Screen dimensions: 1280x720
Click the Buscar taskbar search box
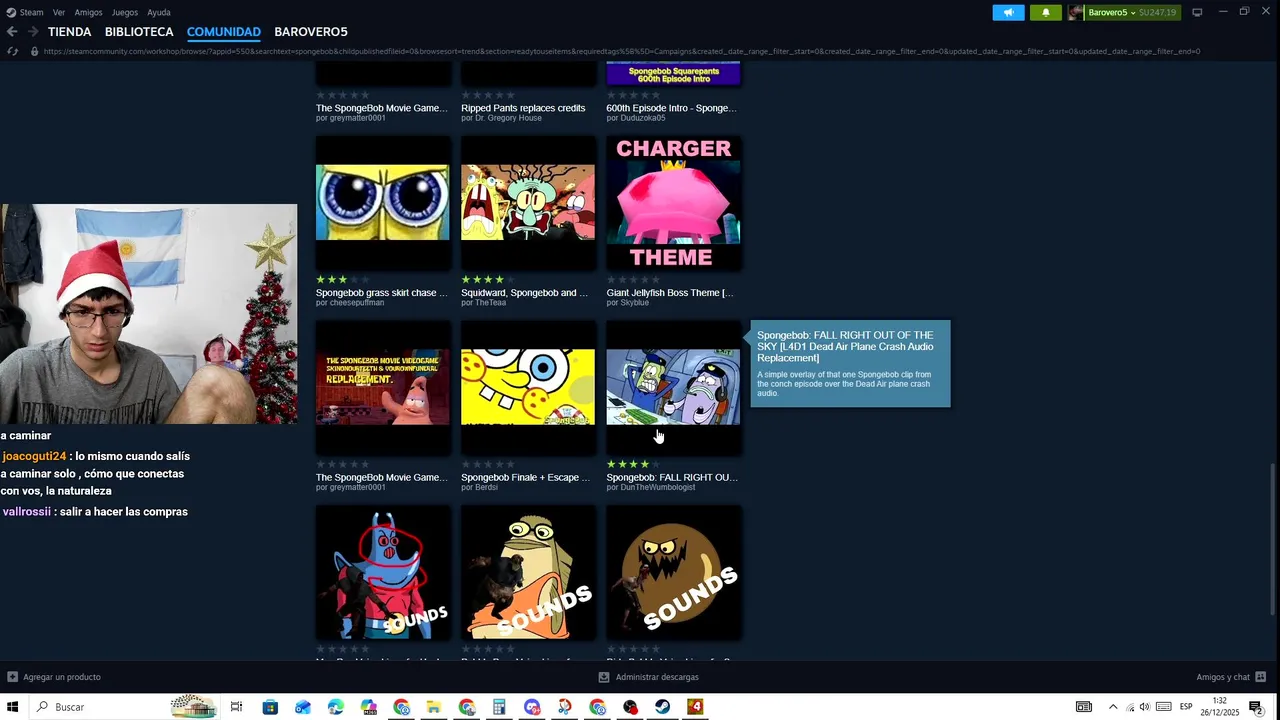tap(125, 707)
